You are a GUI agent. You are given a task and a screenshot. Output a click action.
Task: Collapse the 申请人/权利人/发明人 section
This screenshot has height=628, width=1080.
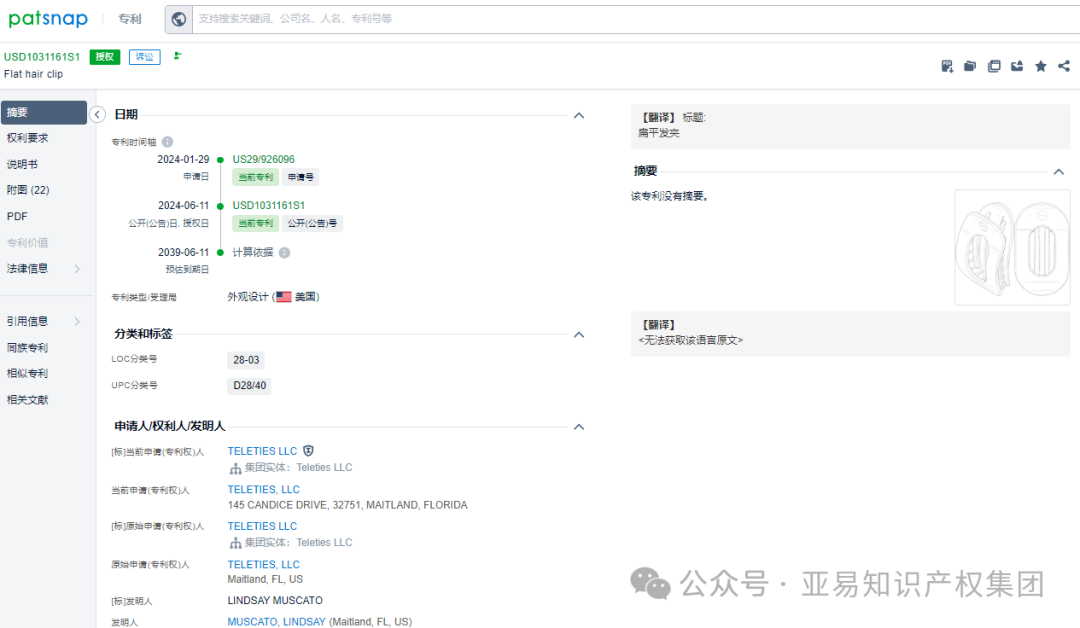pyautogui.click(x=579, y=427)
